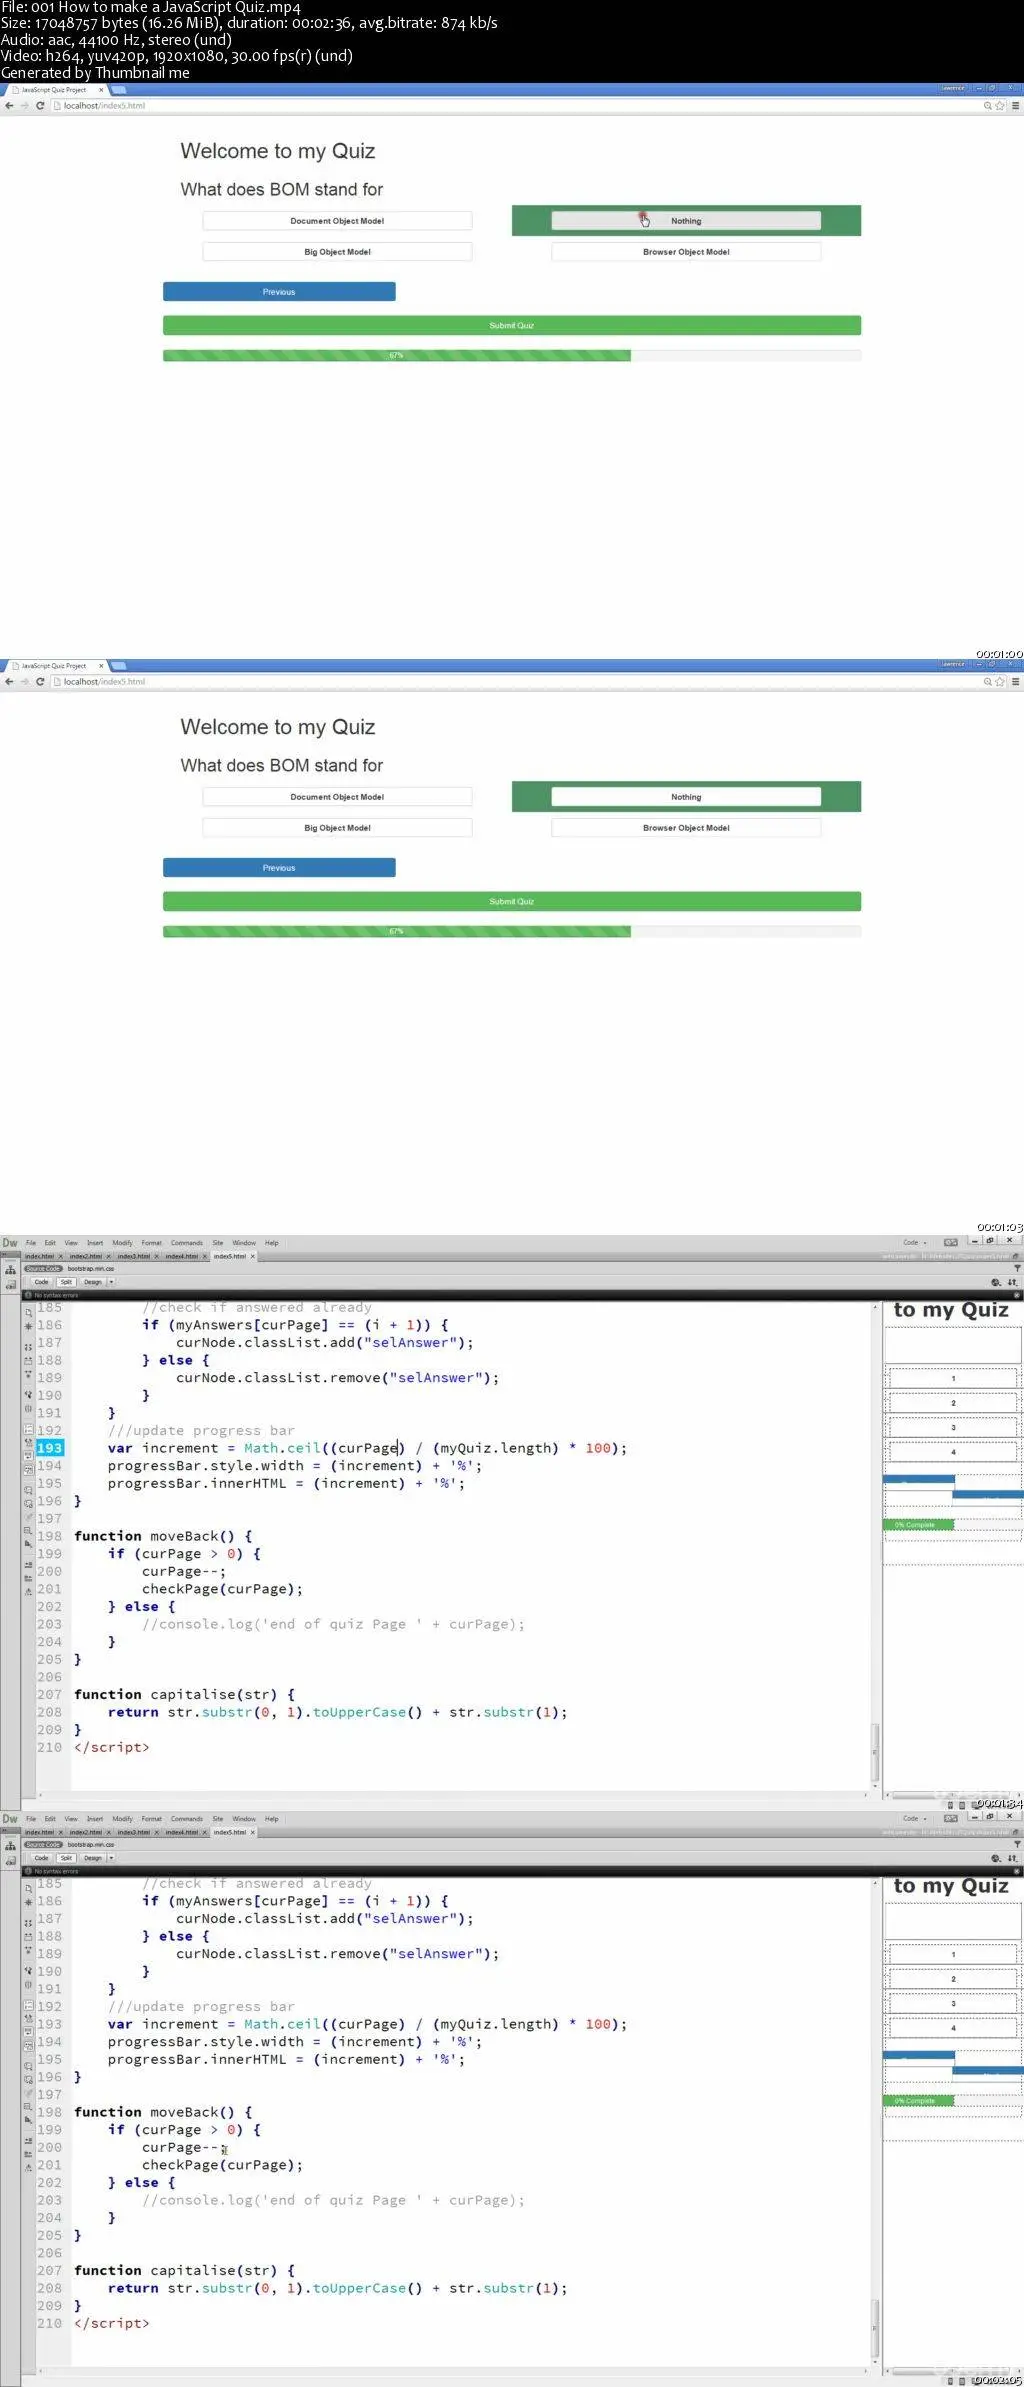The height and width of the screenshot is (2387, 1024).
Task: Close JavaScript Quiz Project tab in 00:01:00 frame
Action: point(100,90)
